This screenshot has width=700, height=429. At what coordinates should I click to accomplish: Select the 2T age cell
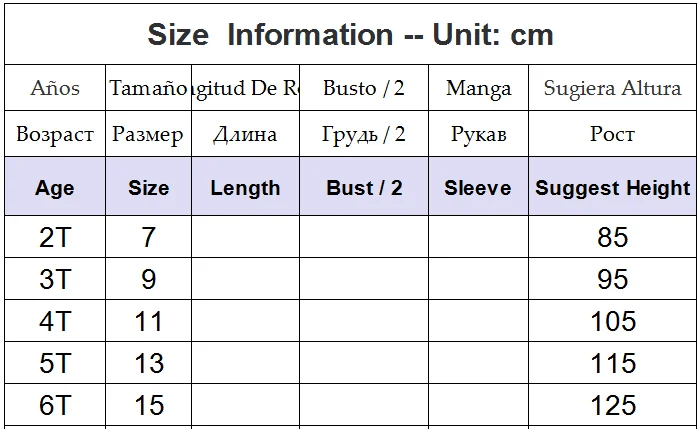point(55,237)
